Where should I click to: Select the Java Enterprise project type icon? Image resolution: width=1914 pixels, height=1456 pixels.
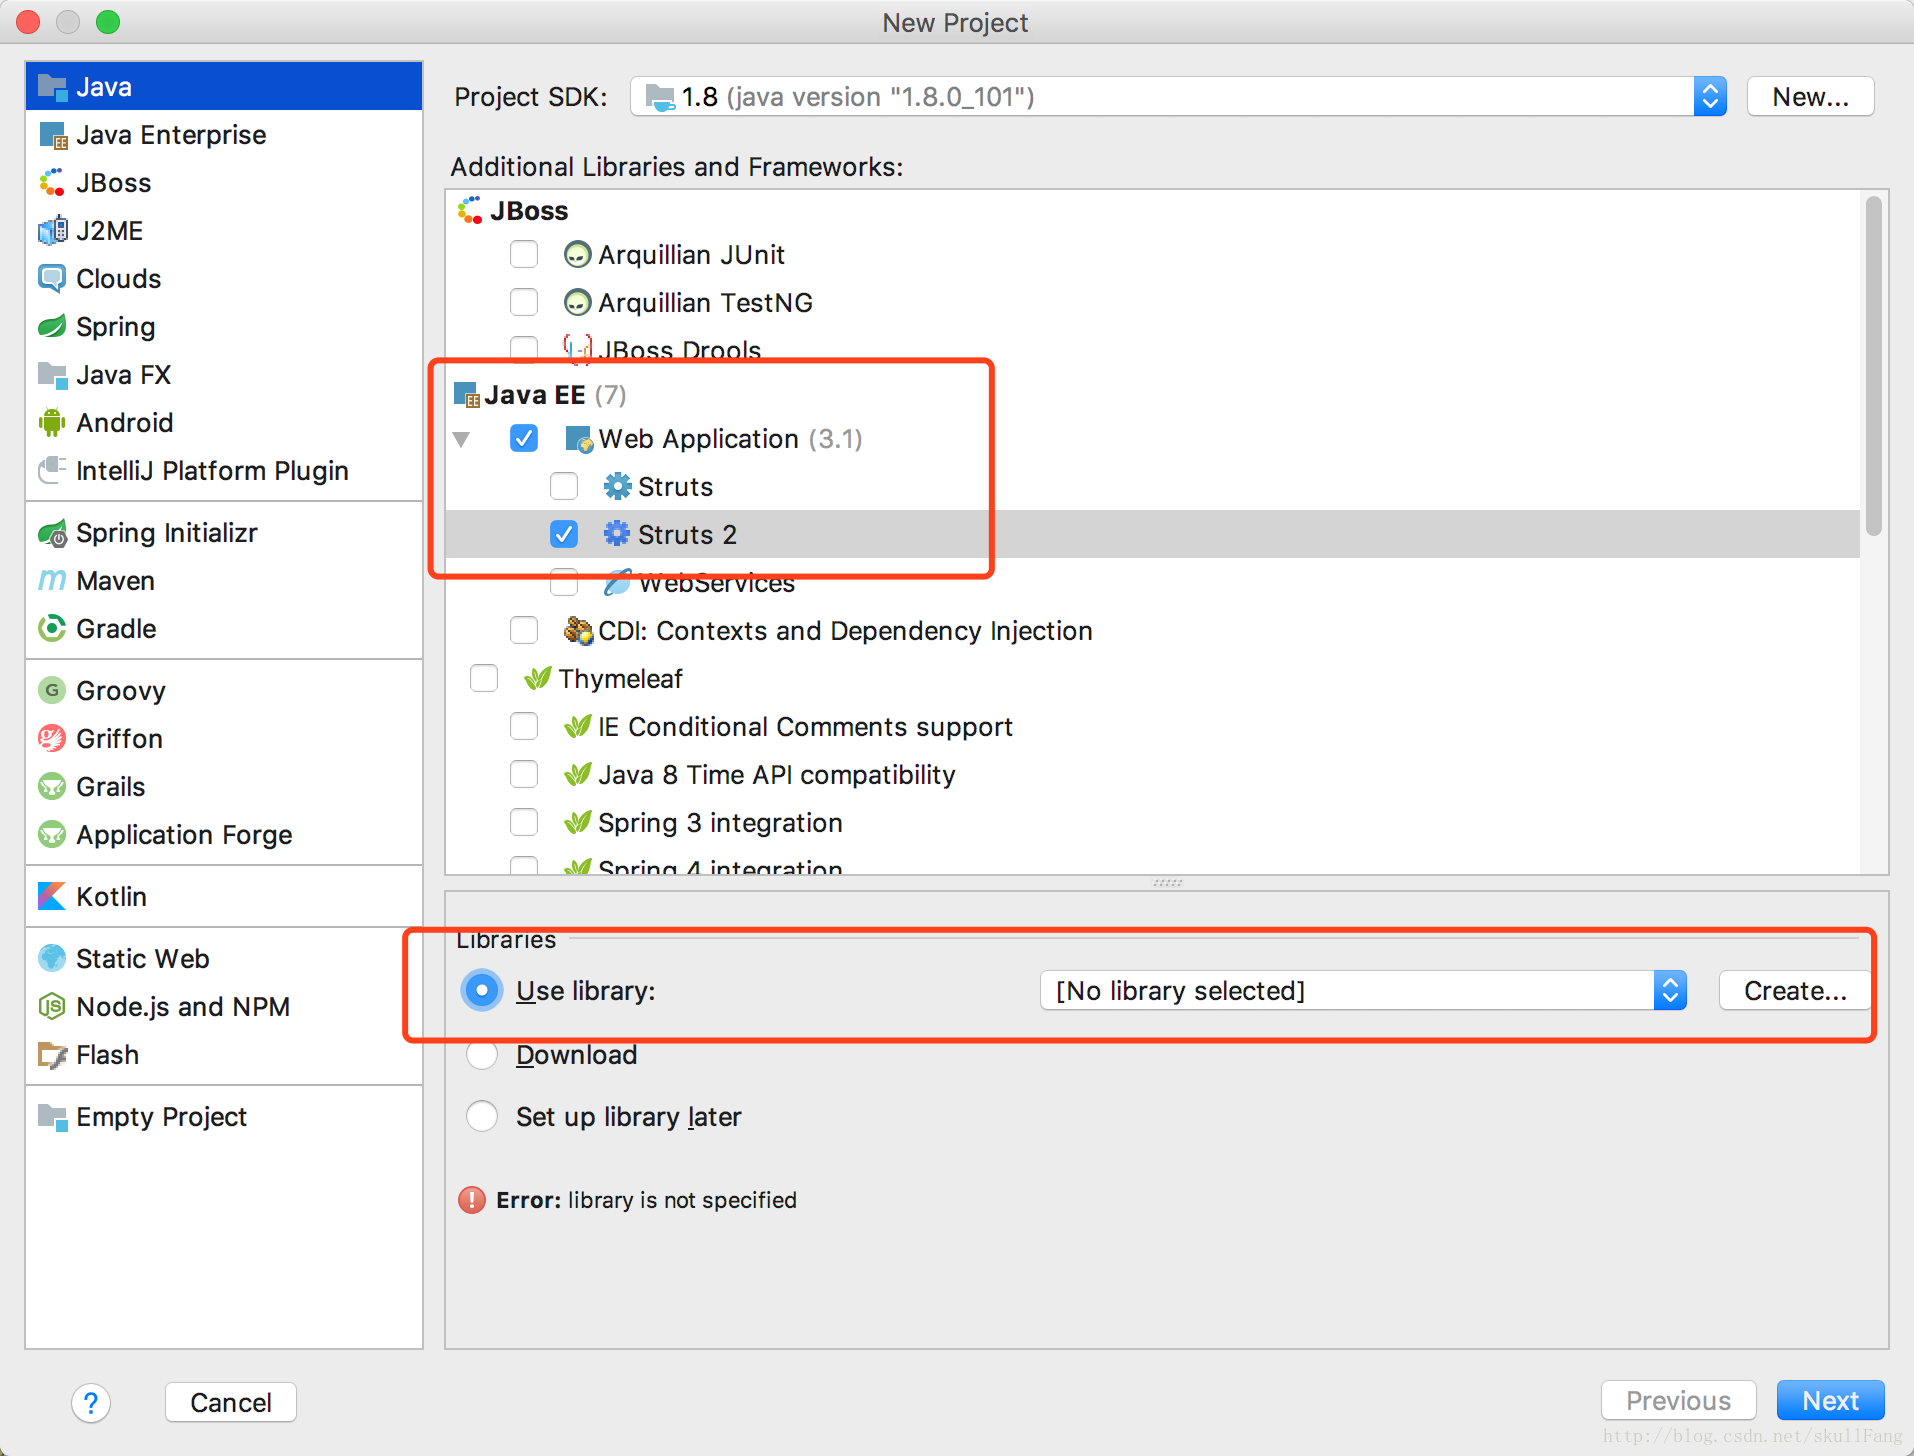tap(52, 135)
